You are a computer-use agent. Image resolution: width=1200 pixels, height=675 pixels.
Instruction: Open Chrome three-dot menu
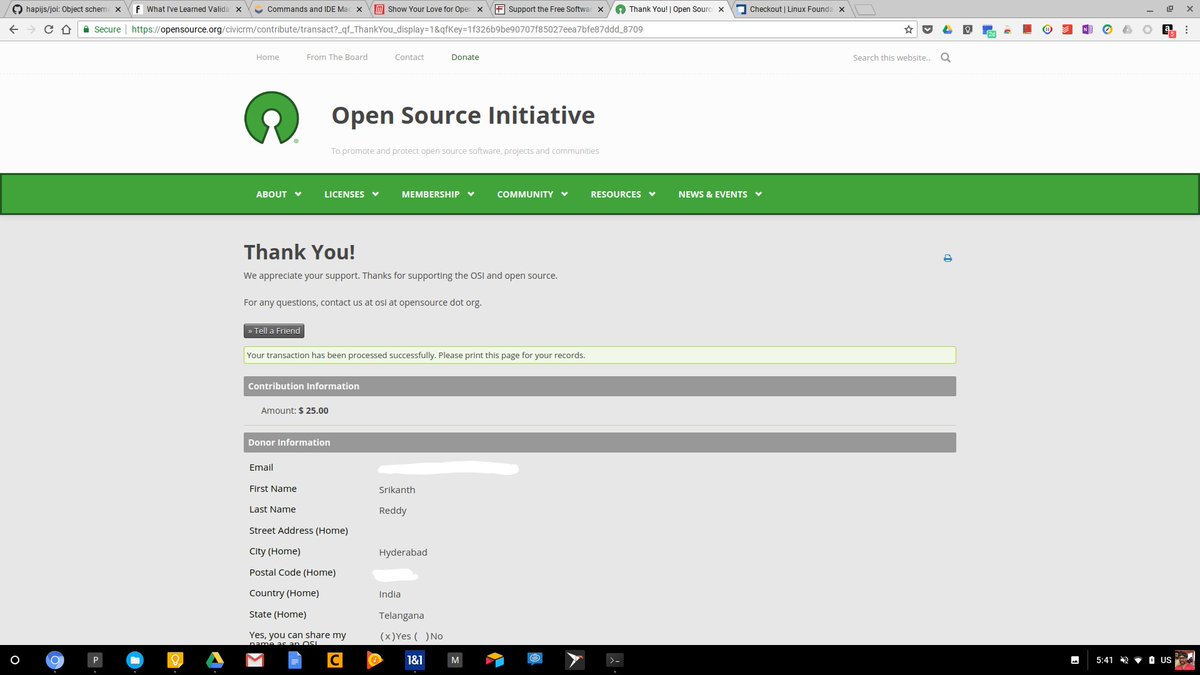[1186, 30]
